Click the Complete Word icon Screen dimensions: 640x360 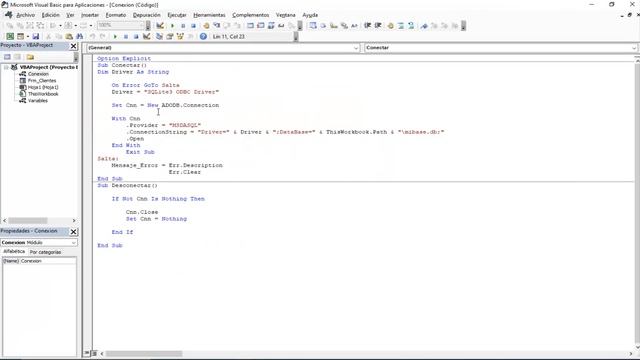coord(354,25)
